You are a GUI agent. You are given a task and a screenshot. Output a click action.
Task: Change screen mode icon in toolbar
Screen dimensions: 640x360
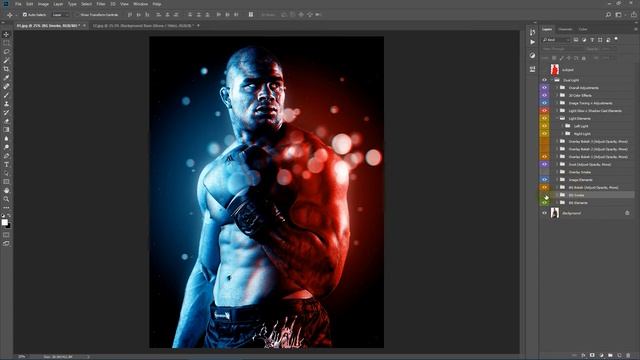(6, 243)
